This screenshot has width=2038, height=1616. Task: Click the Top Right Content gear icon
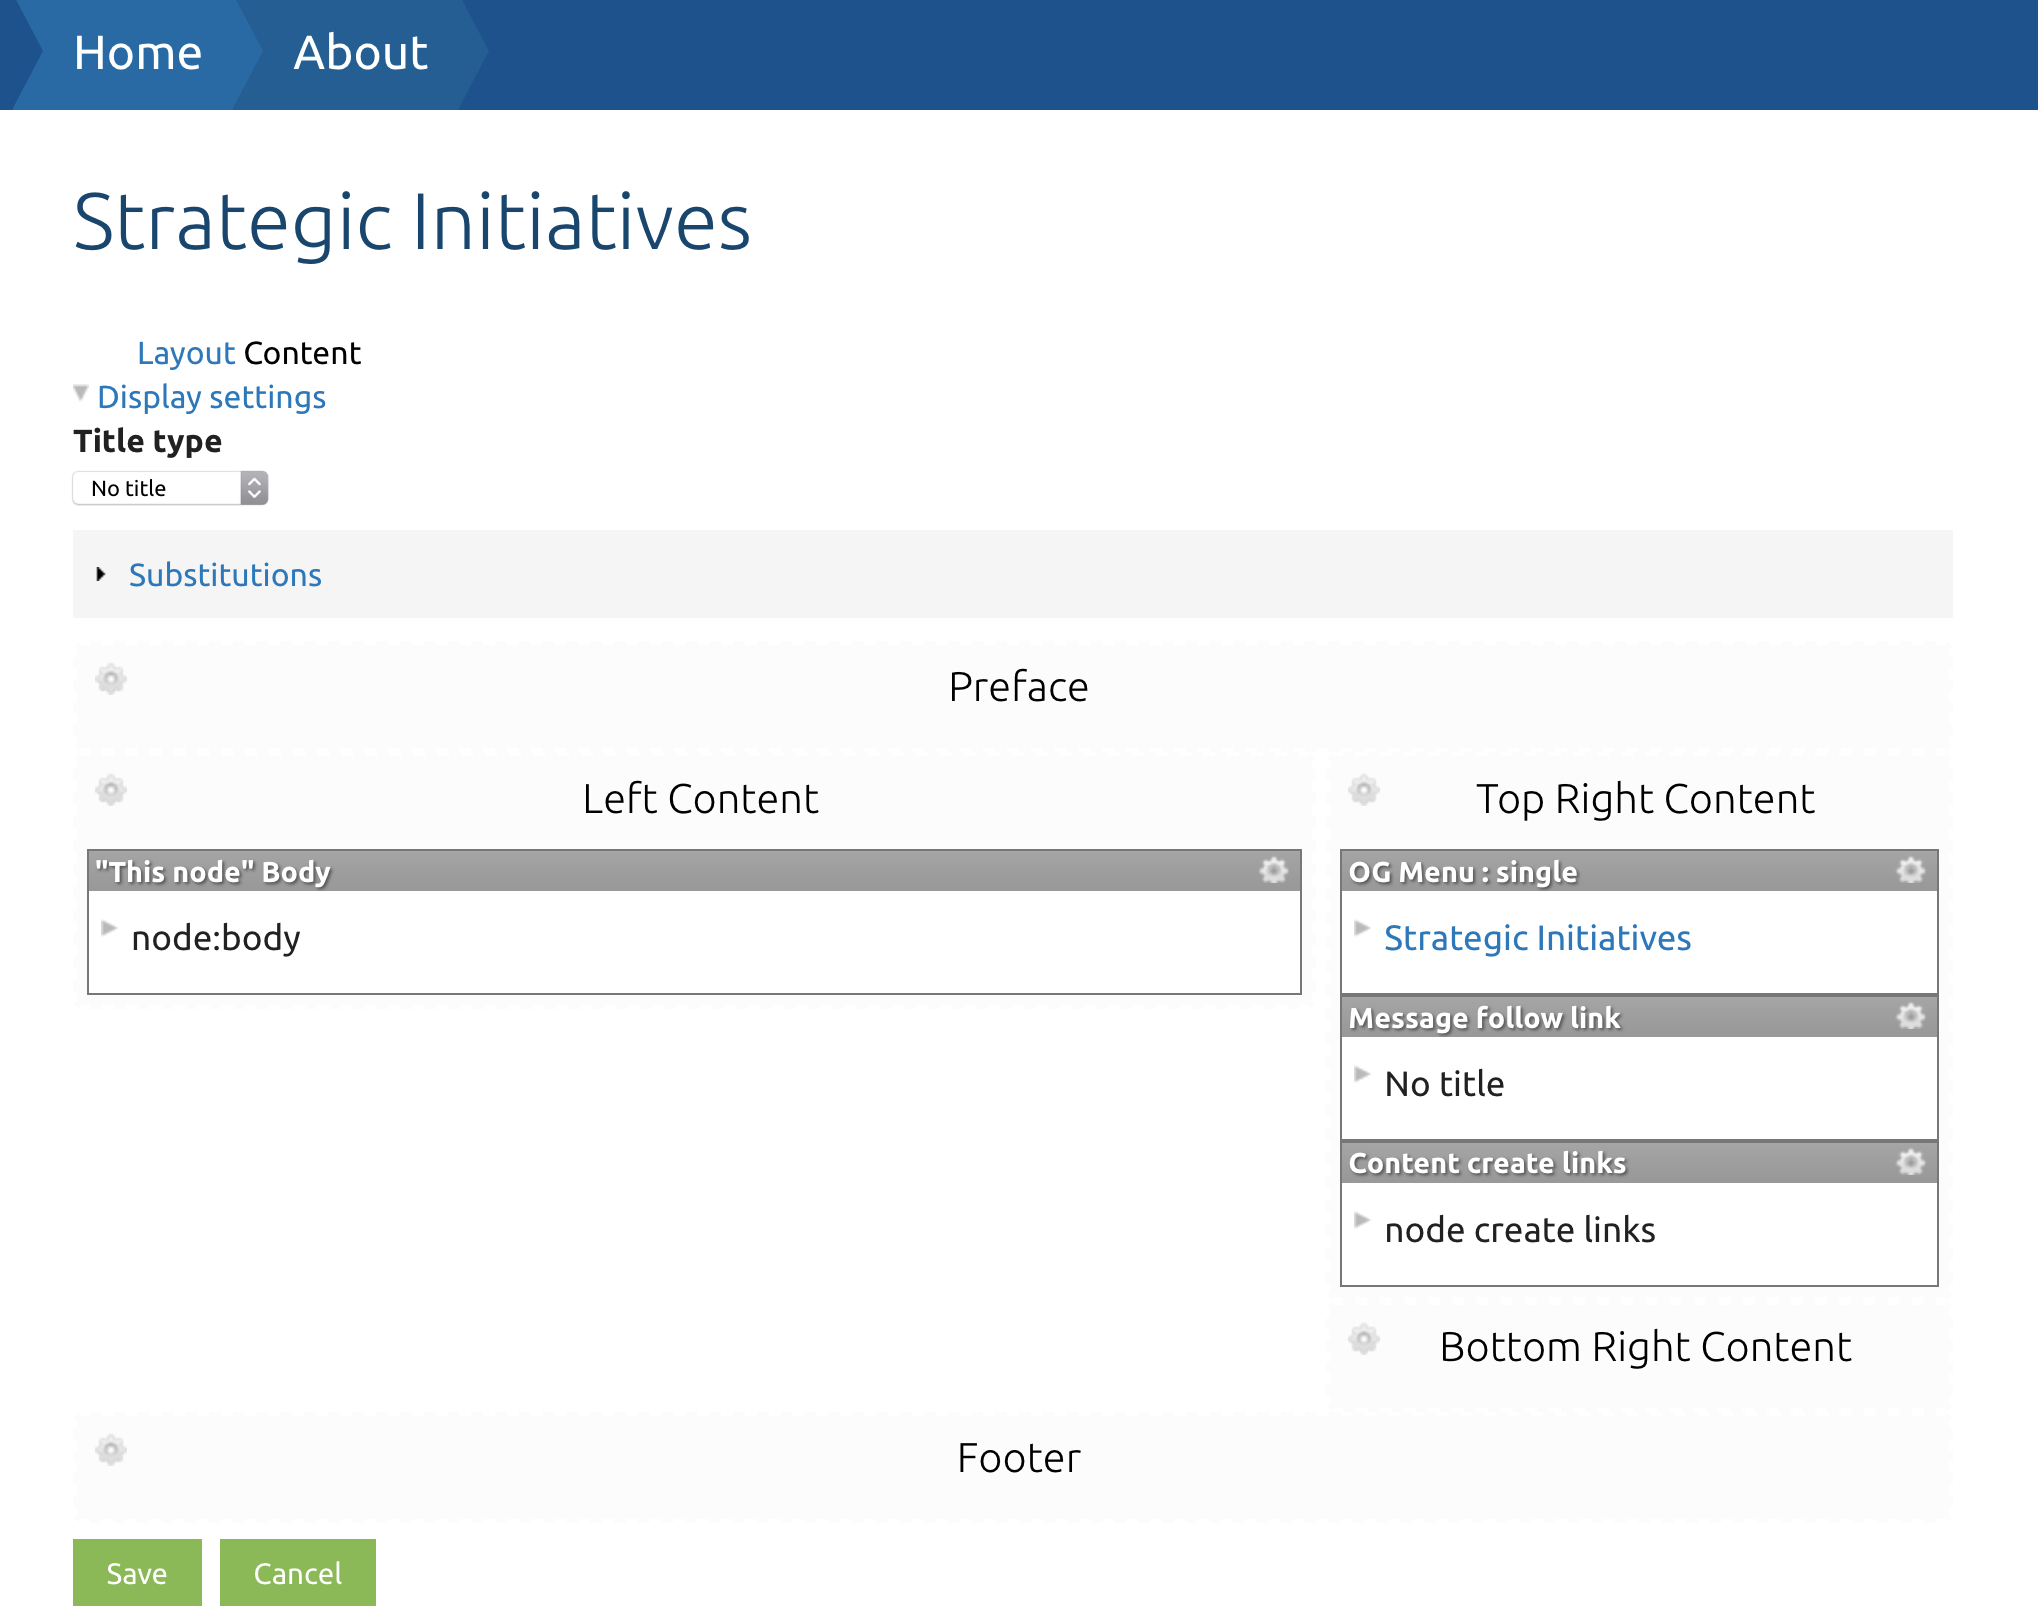coord(1363,790)
